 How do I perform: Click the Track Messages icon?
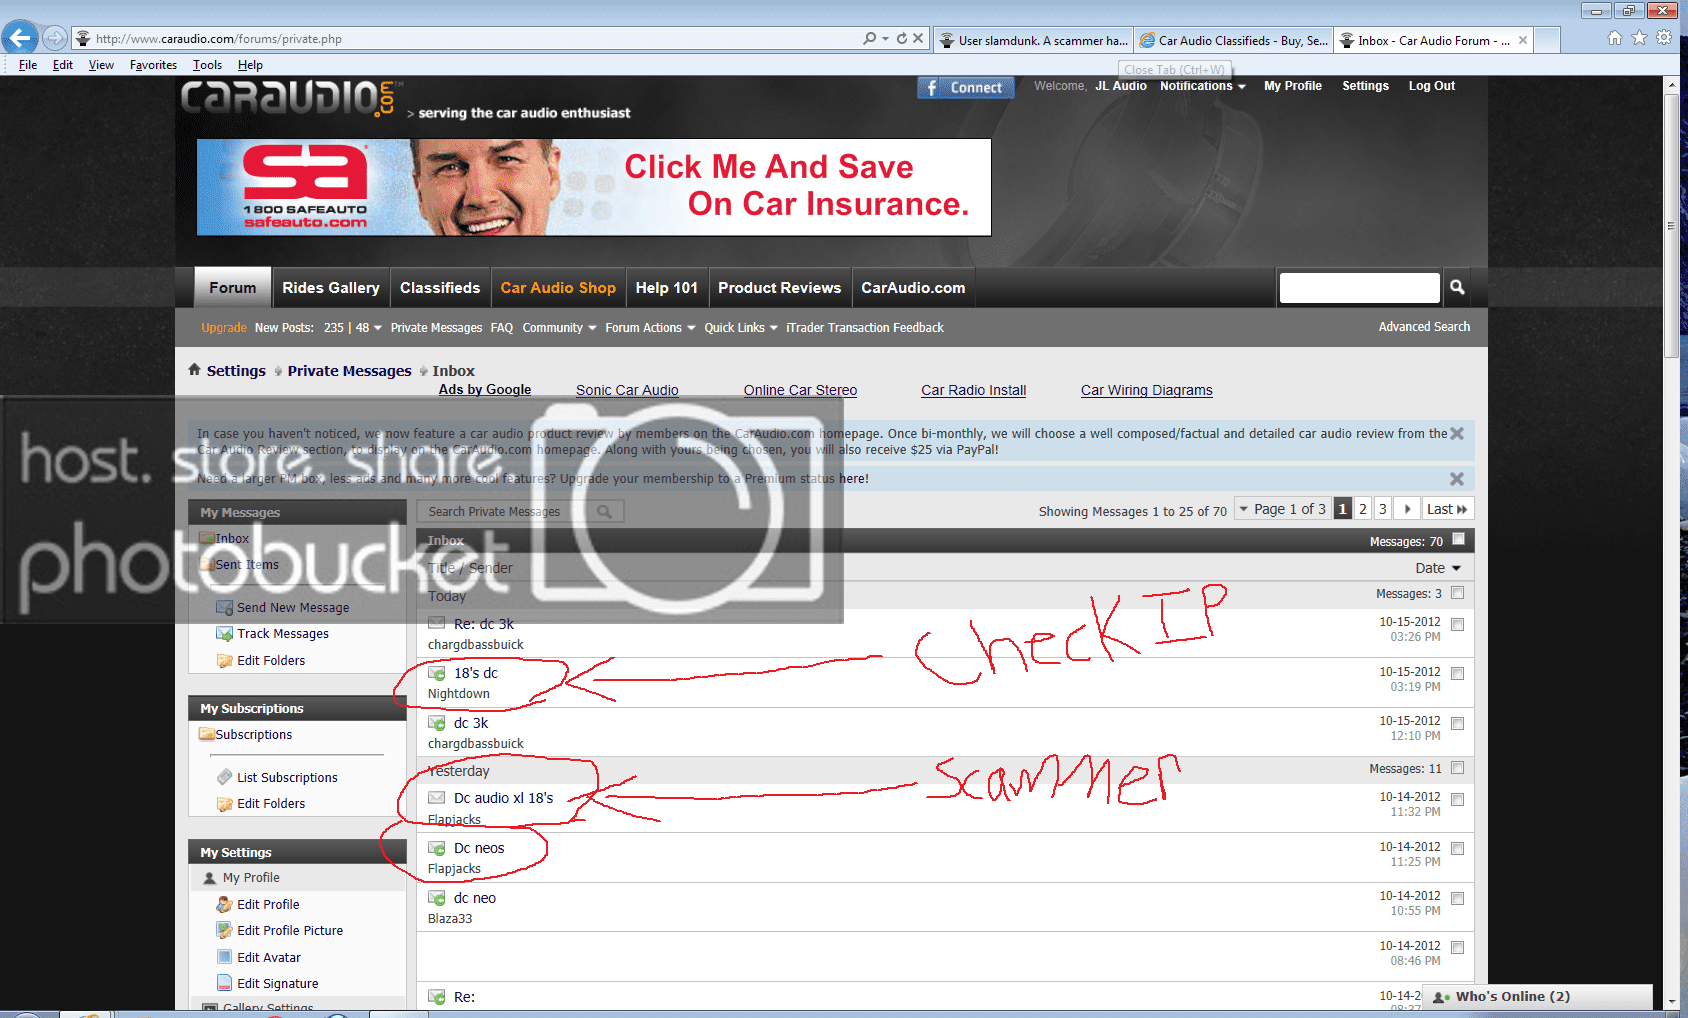(x=225, y=633)
